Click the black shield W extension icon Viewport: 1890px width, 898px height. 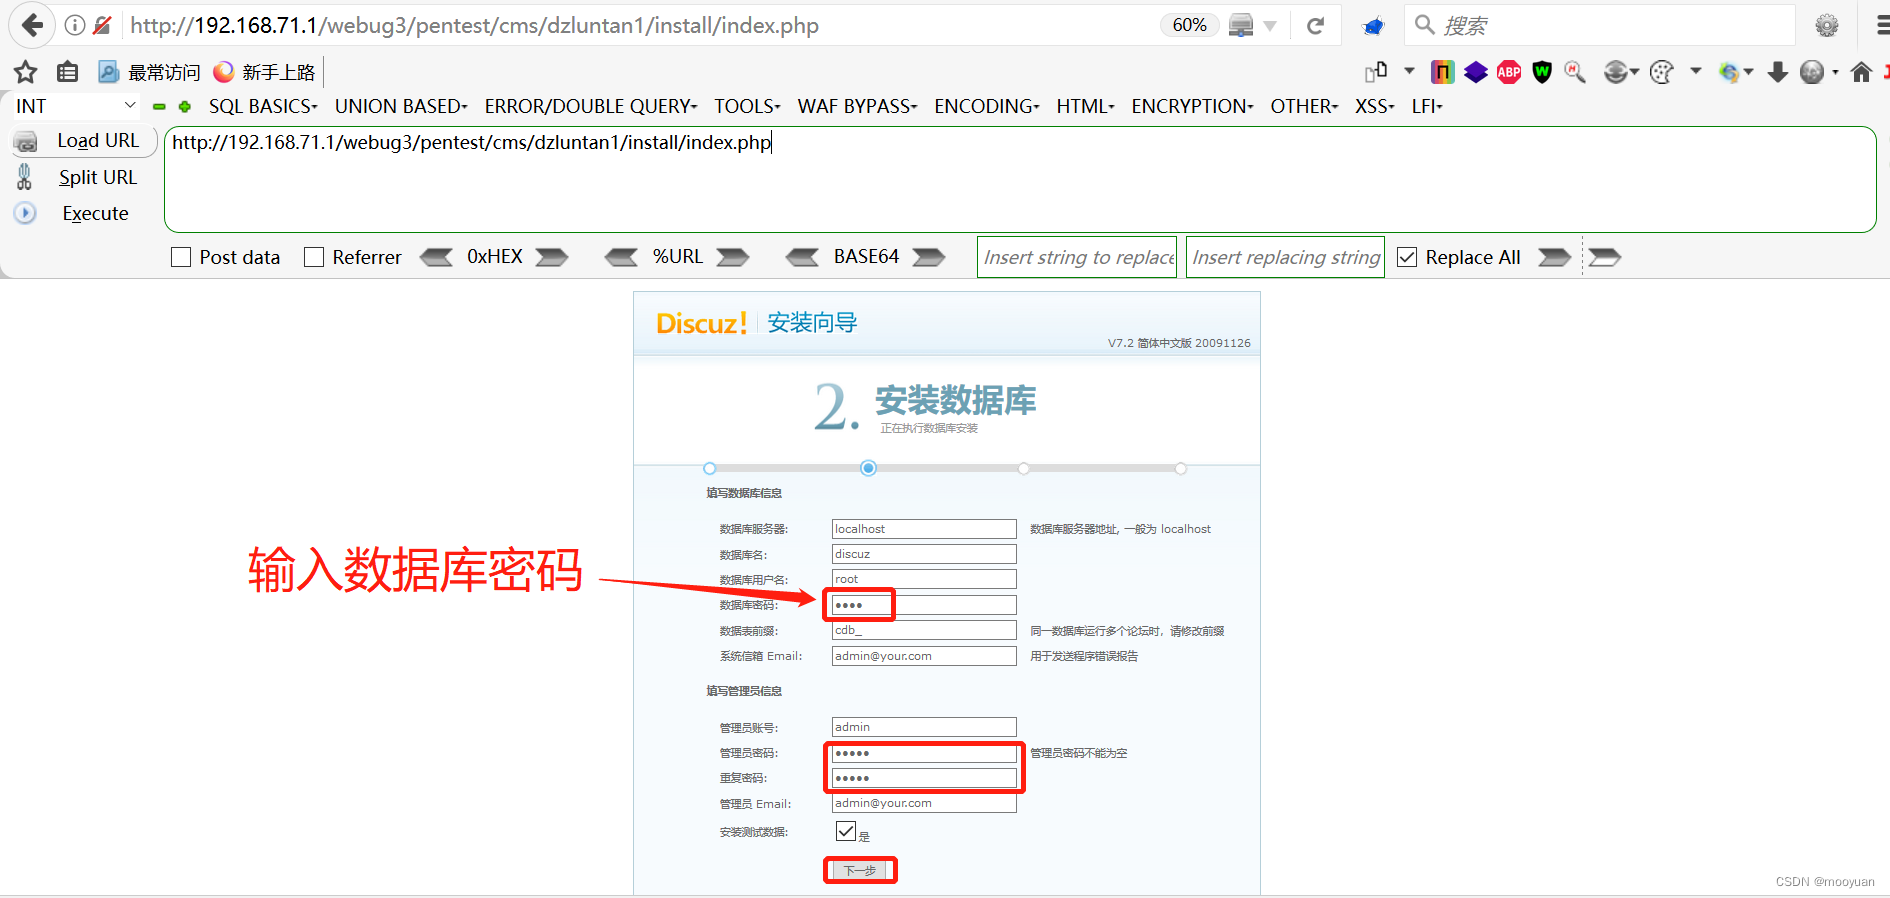pyautogui.click(x=1542, y=72)
